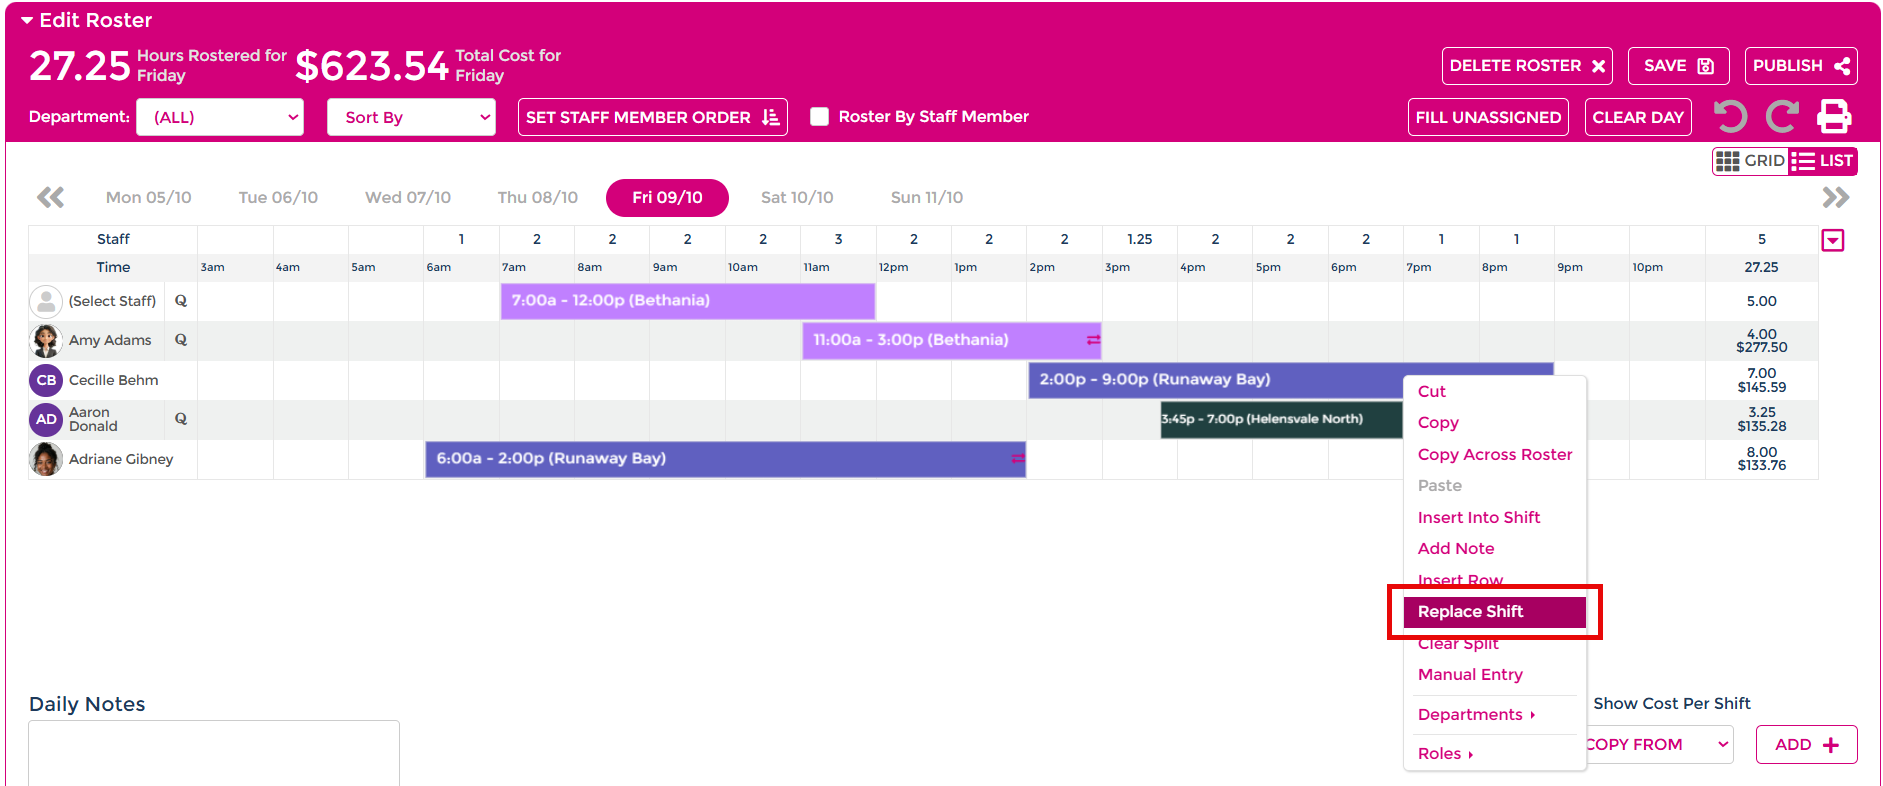Click search icon beside Aaron Donald
Viewport: 1883px width, 786px height.
pyautogui.click(x=181, y=418)
